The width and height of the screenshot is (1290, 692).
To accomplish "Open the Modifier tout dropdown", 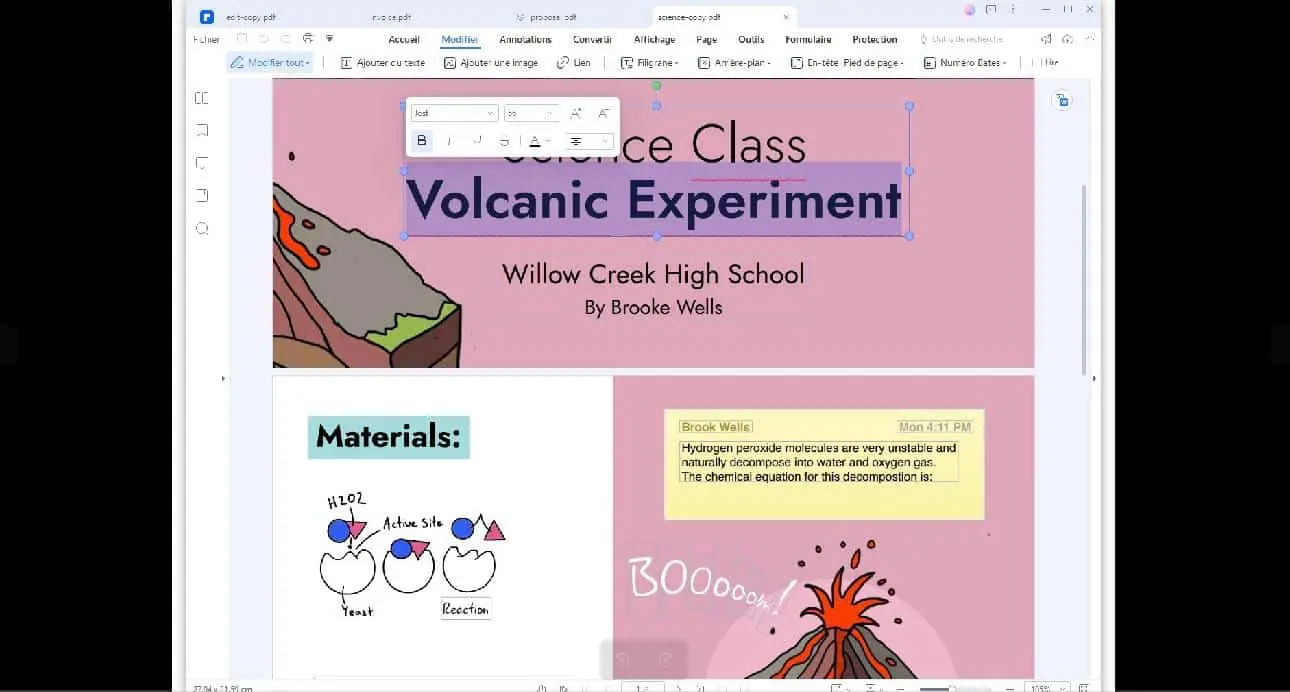I will [x=270, y=63].
